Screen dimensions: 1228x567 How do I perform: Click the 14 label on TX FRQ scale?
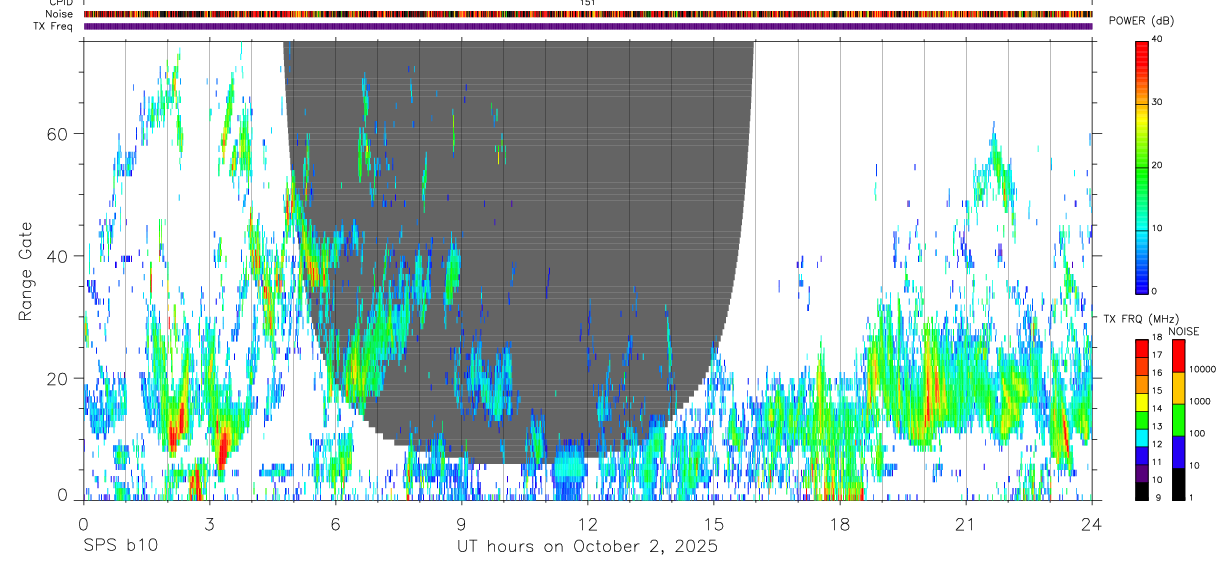1157,408
